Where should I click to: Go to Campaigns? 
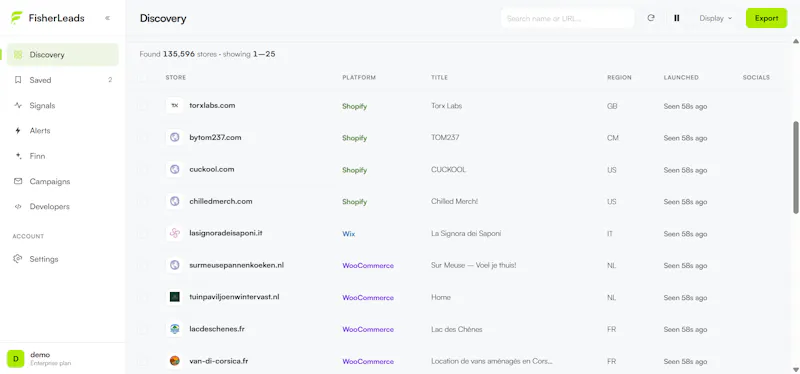[x=63, y=181]
